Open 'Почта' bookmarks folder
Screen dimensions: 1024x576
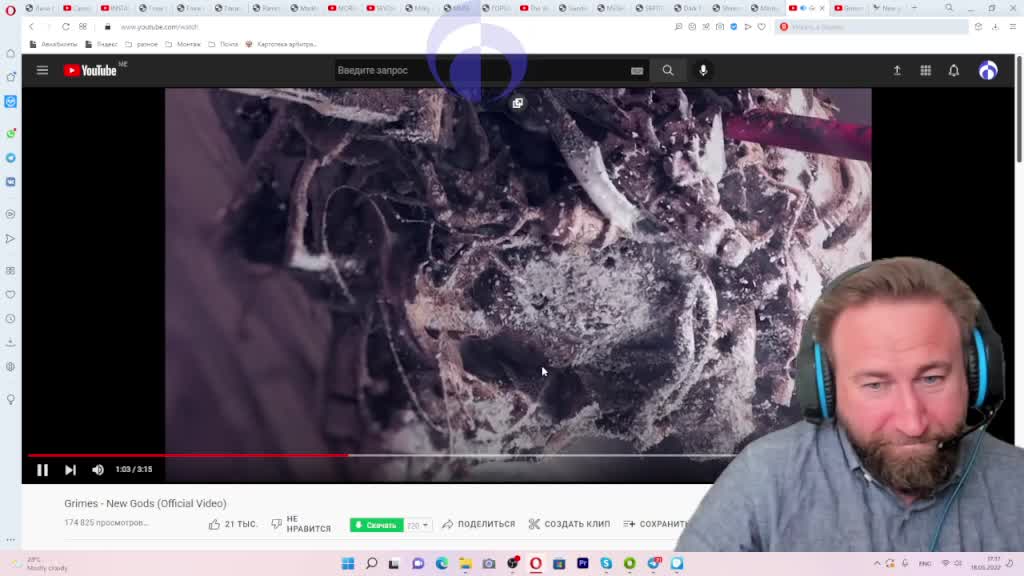(223, 44)
